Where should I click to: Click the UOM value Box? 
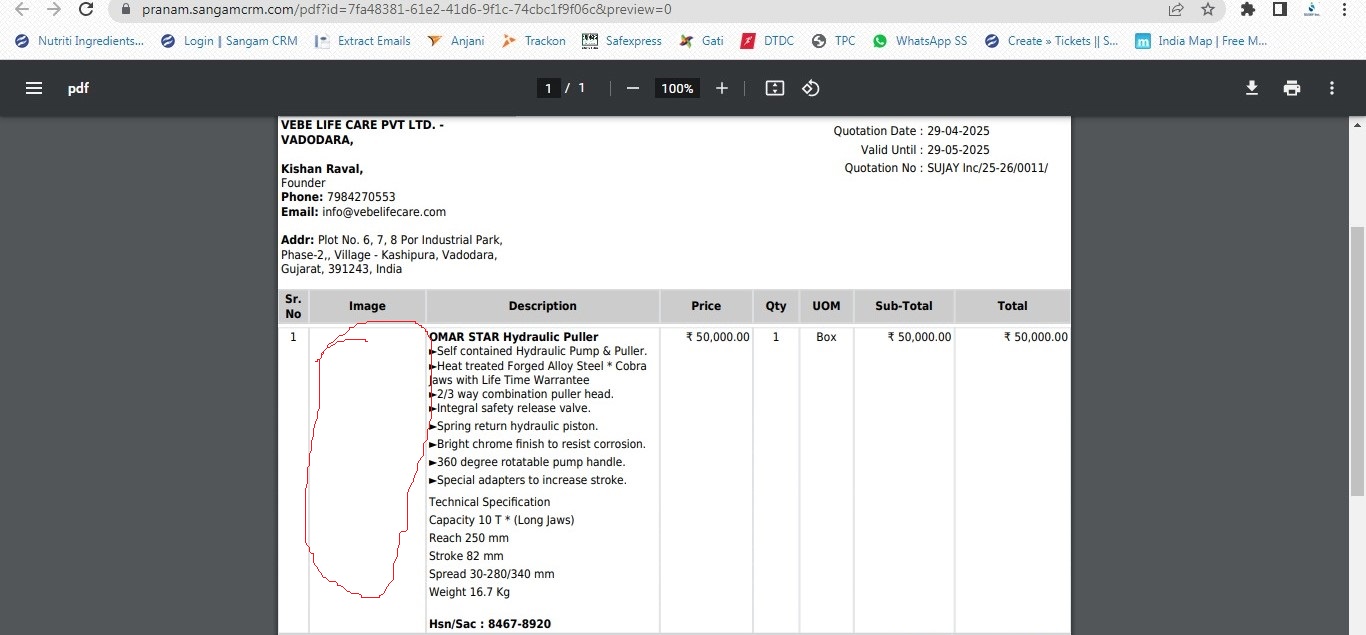[826, 337]
